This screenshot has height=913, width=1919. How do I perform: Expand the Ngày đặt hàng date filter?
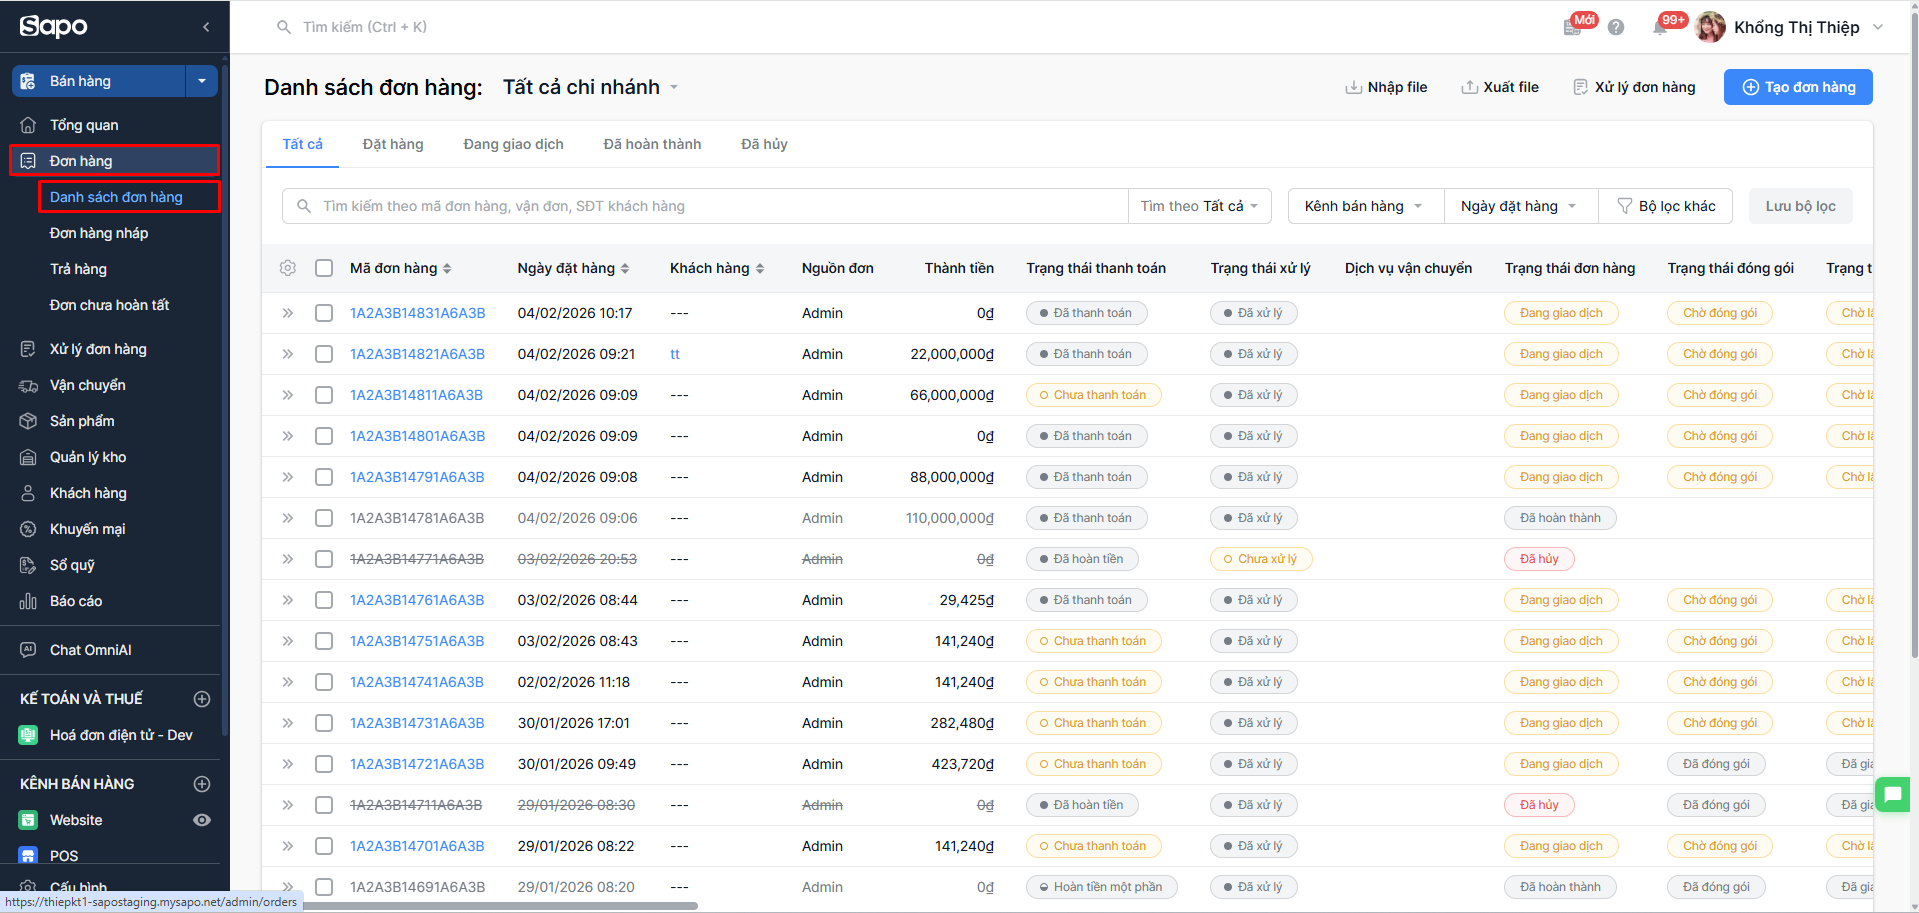coord(1518,206)
